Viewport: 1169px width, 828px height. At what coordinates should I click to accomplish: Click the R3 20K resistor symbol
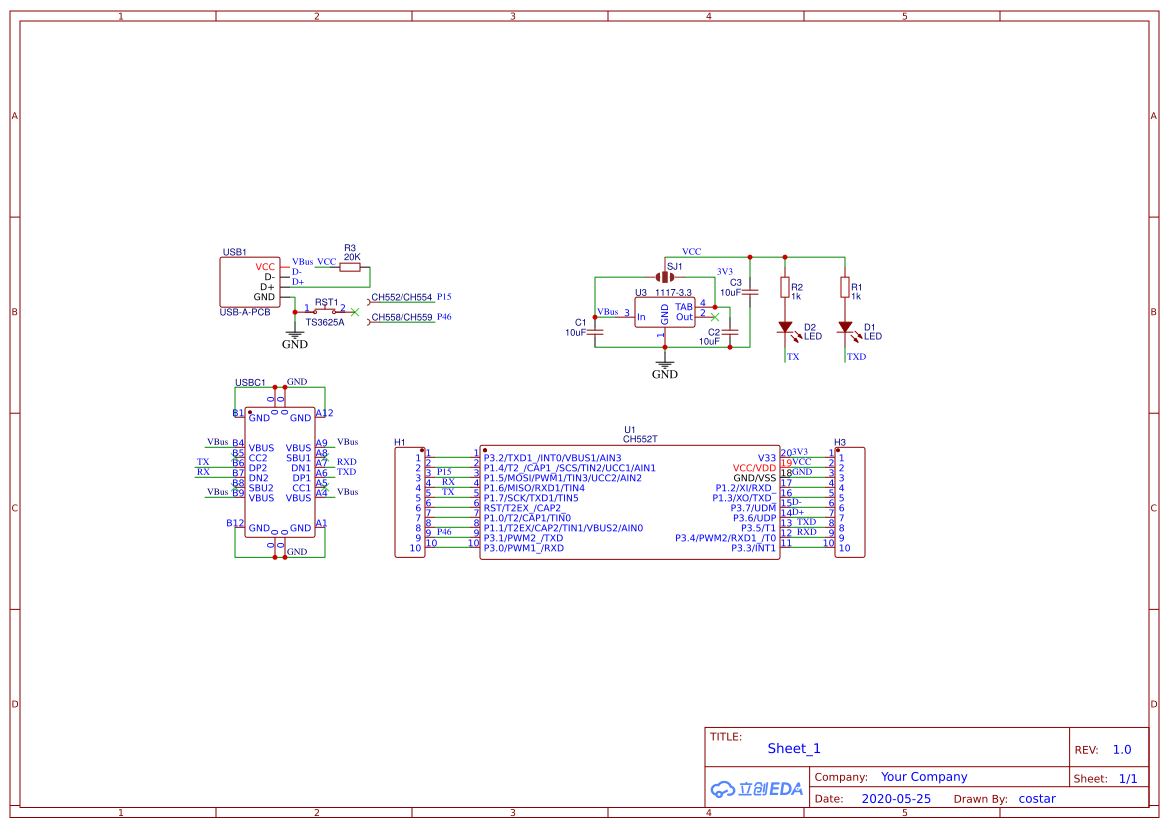(350, 267)
